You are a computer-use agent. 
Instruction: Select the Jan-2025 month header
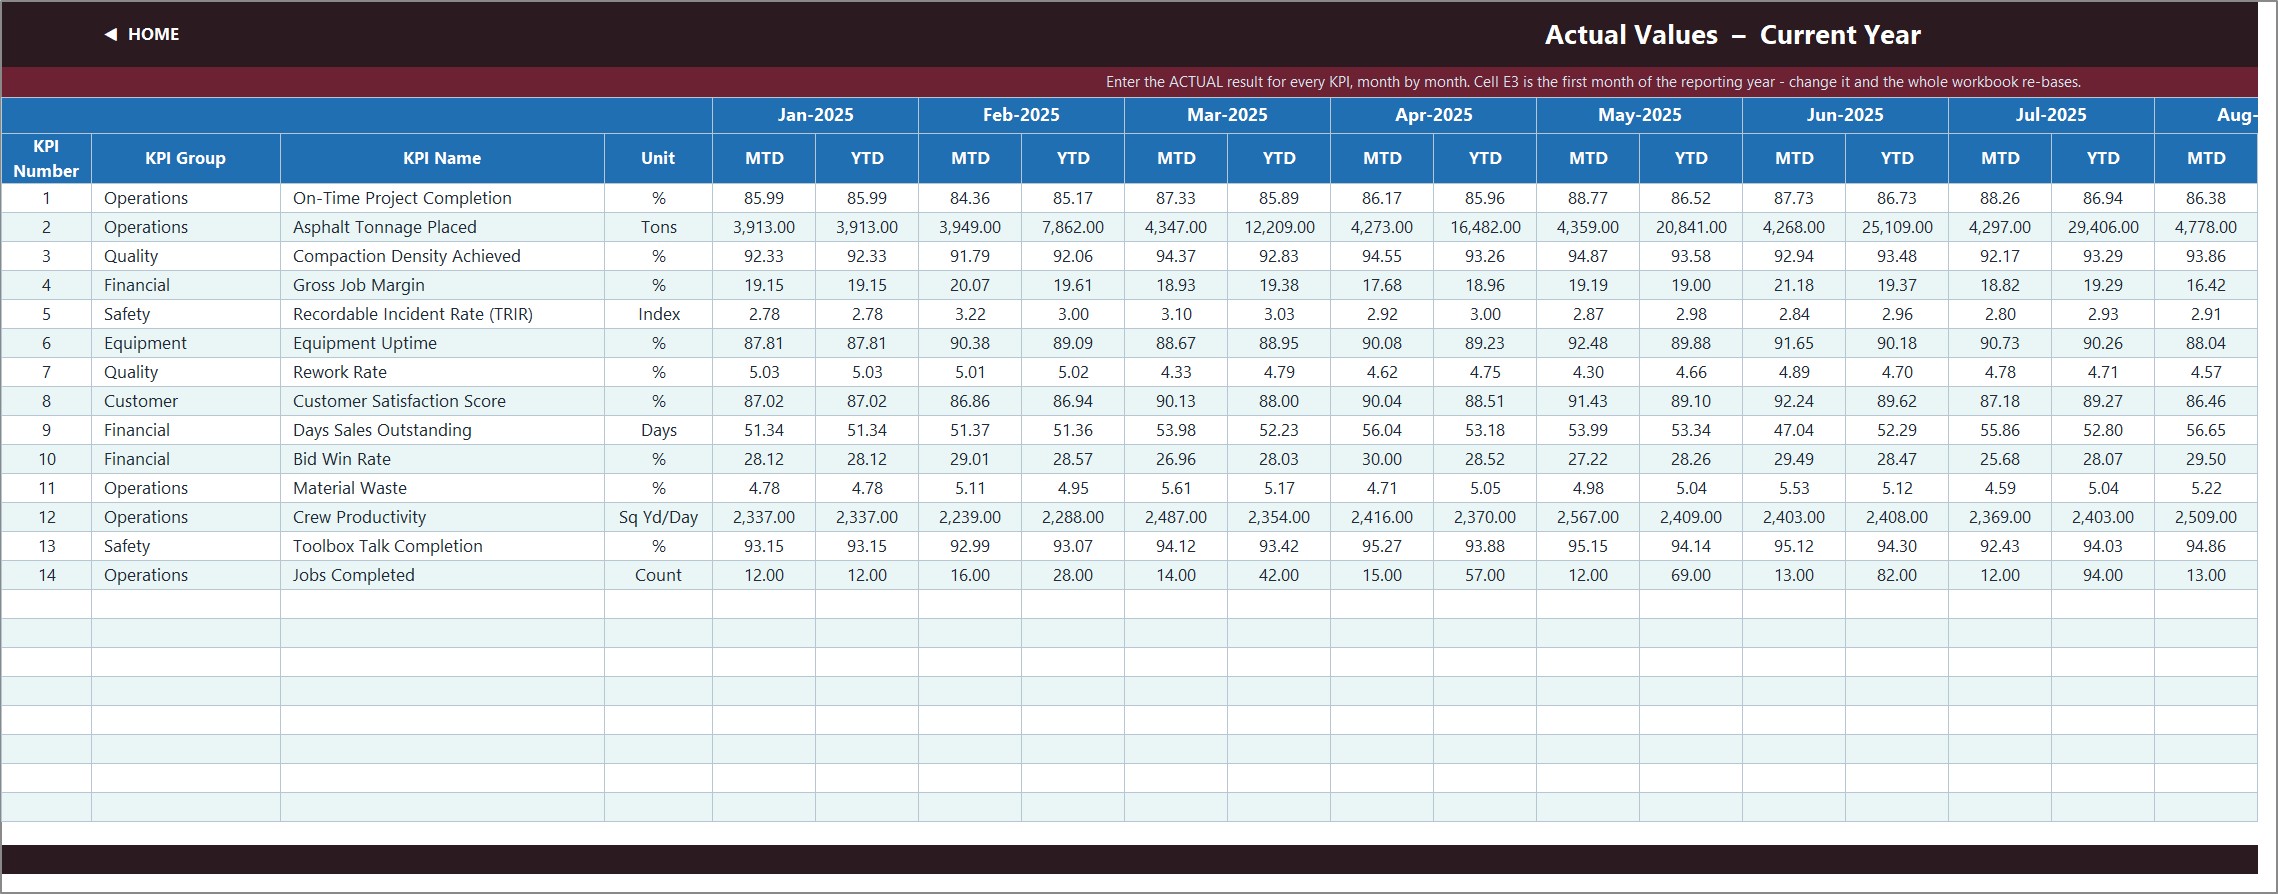(x=815, y=115)
